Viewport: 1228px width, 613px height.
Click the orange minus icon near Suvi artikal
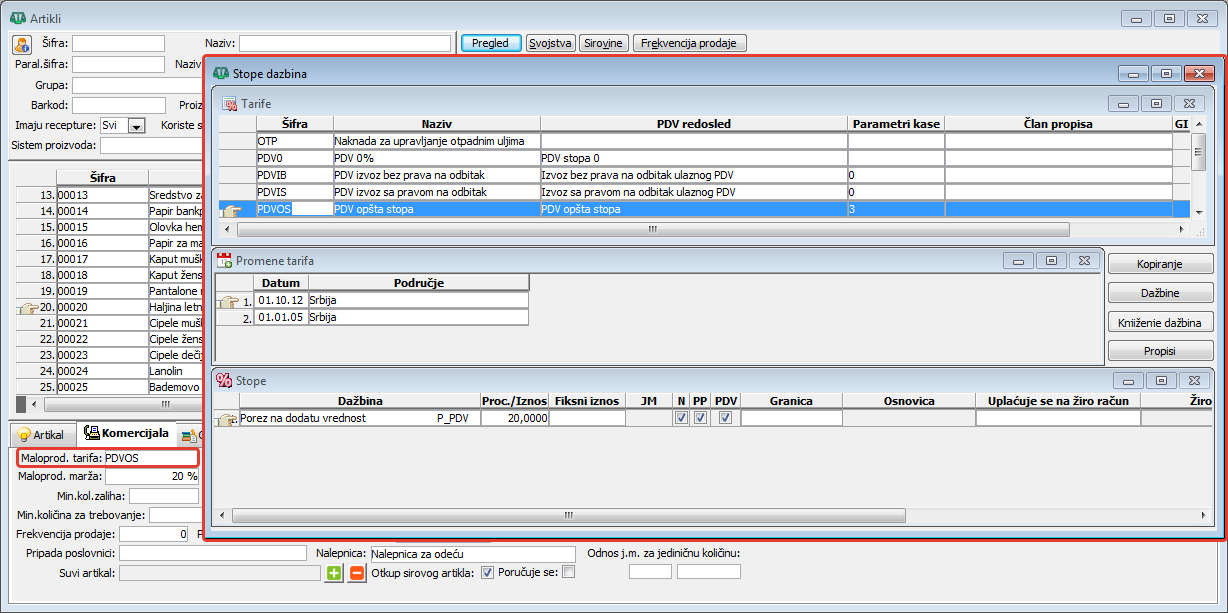pyautogui.click(x=357, y=573)
